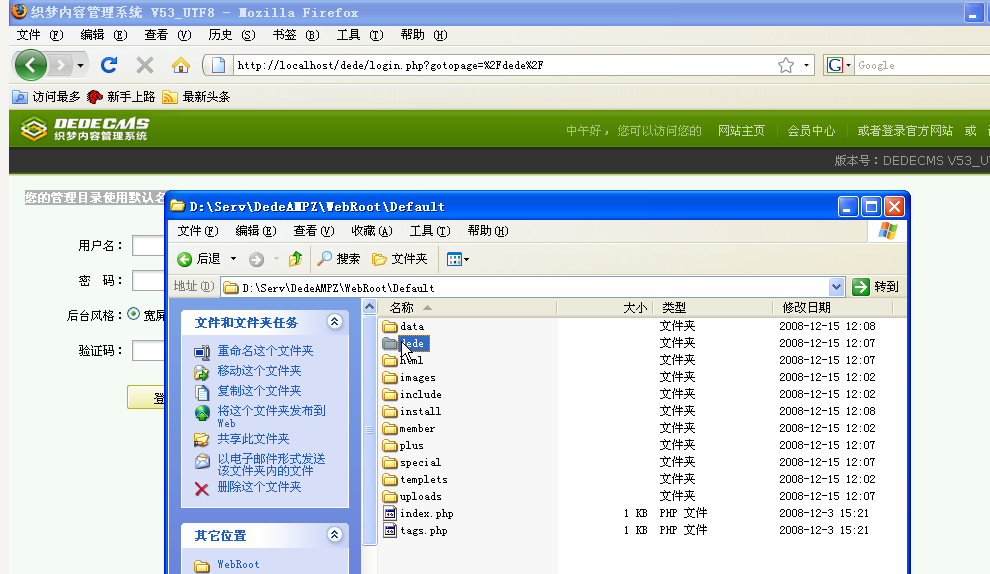Click task pane scrollbar up arrow

click(369, 307)
